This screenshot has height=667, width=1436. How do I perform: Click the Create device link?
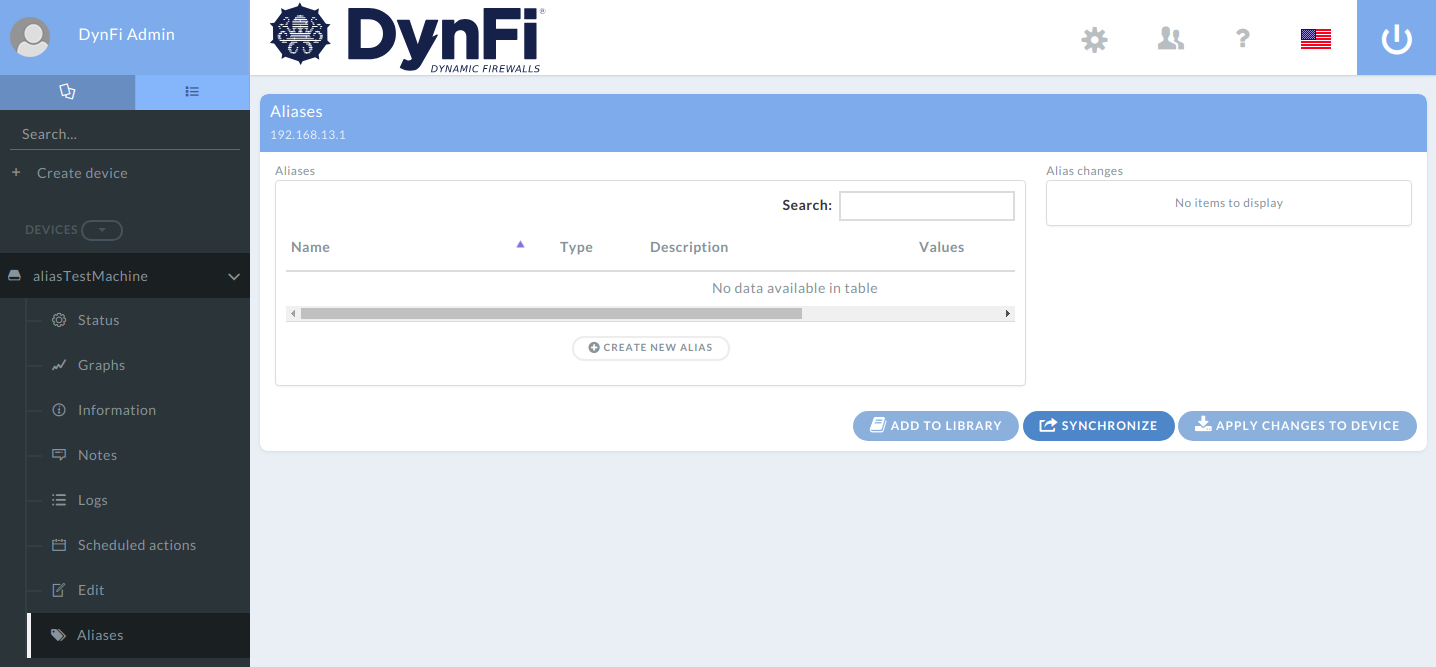point(82,173)
